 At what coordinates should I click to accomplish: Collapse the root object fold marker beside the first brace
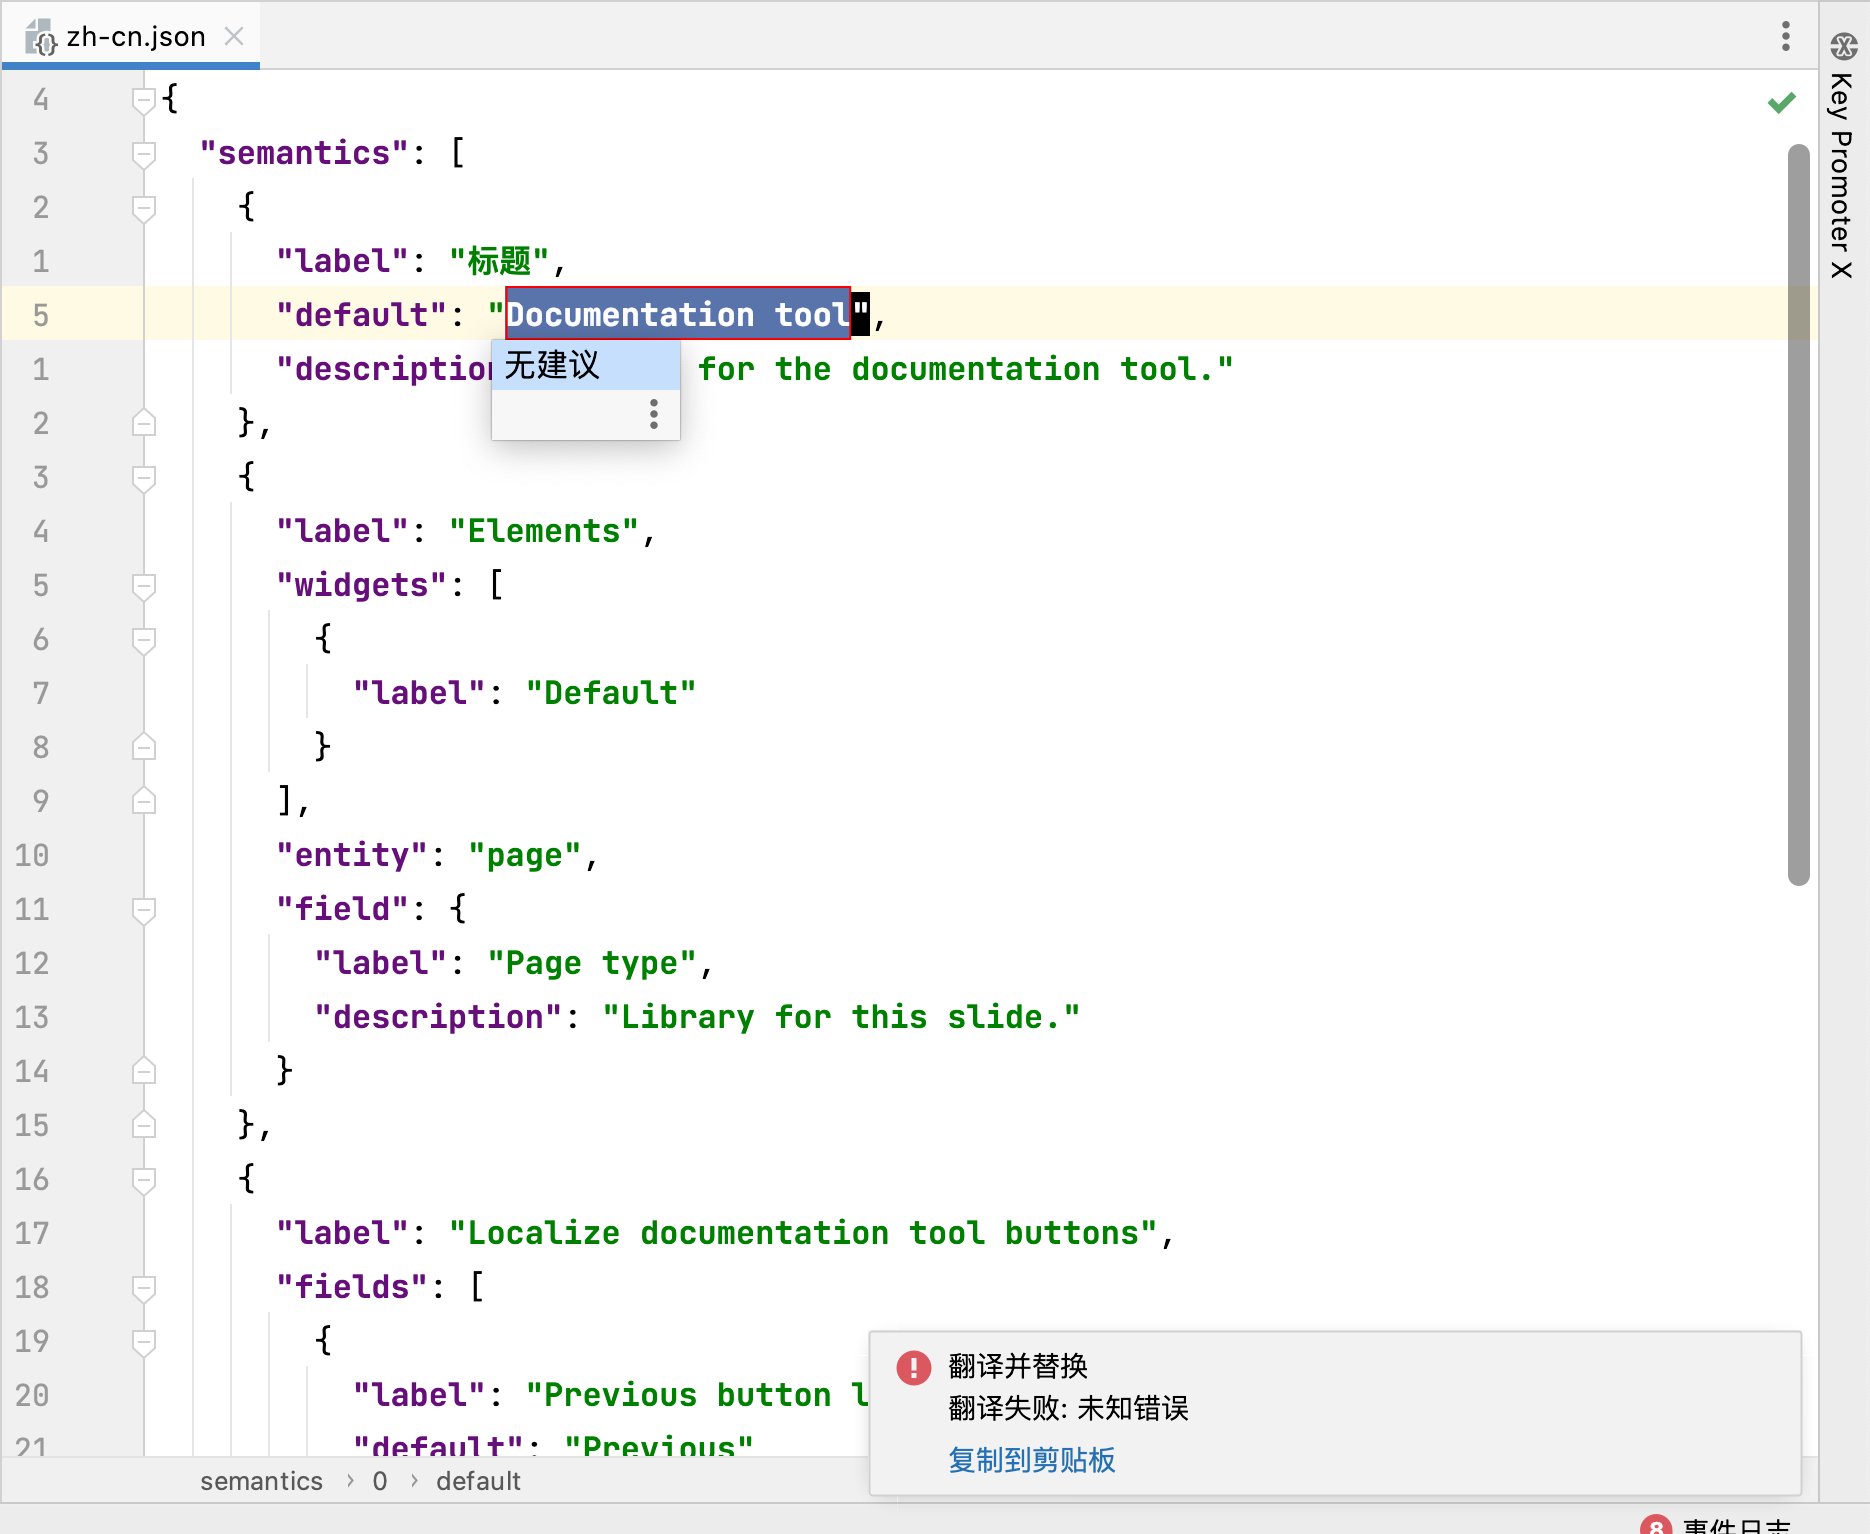pos(144,100)
